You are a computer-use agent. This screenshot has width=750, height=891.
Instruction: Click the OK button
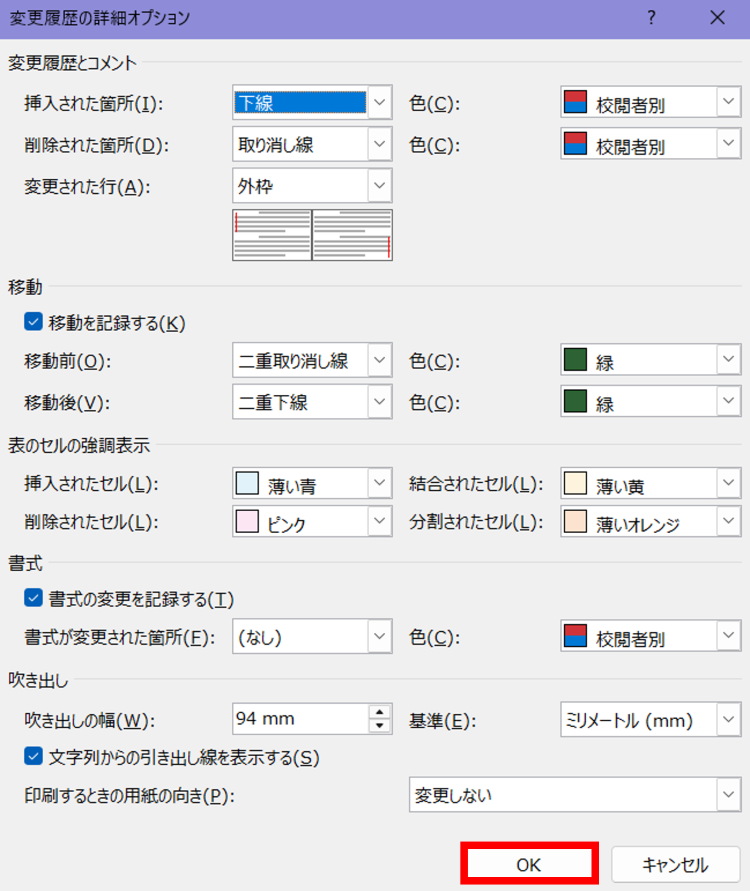(x=529, y=864)
